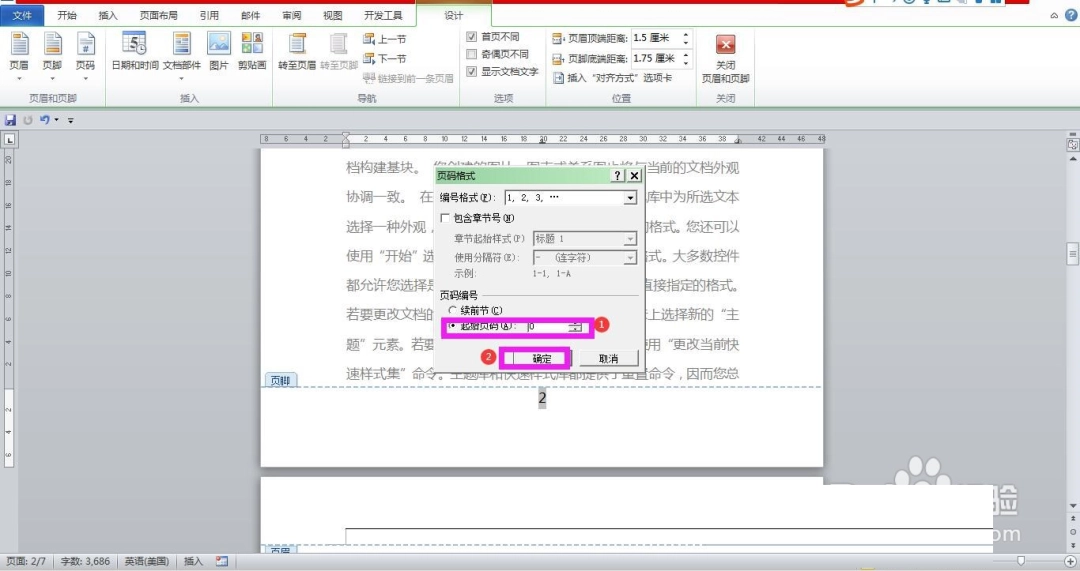Screen dimensions: 1080x571
Task: Minimize the ribbon with the caret icon
Action: pyautogui.click(x=1054, y=15)
